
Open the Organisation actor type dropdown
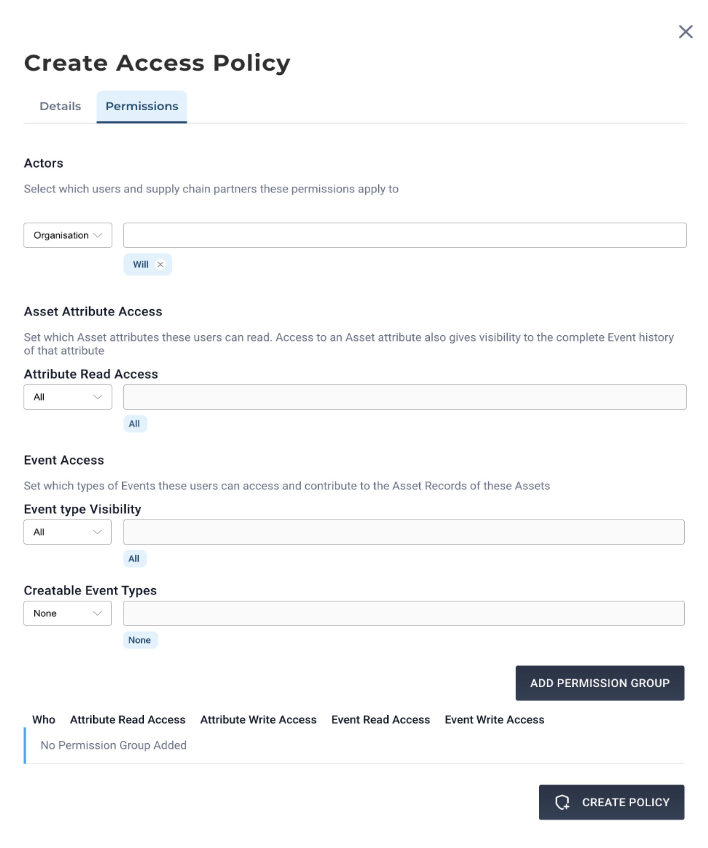68,235
